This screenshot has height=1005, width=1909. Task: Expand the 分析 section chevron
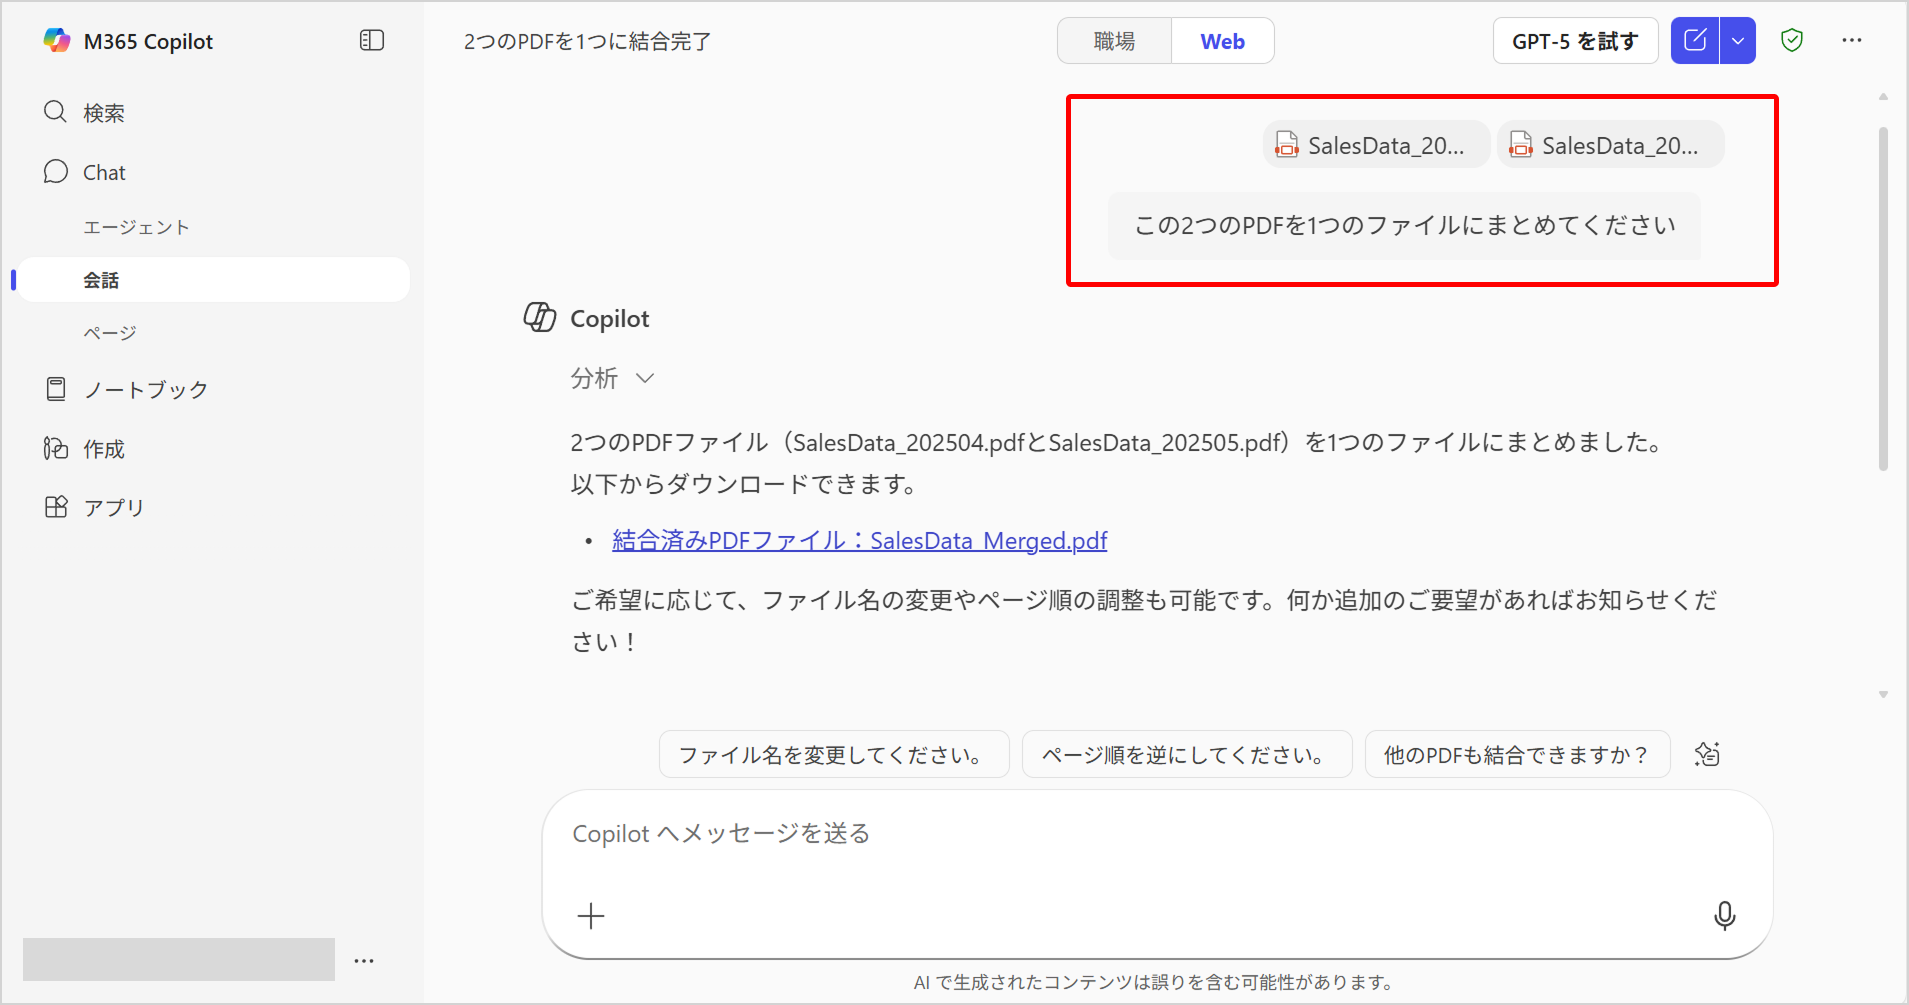tap(645, 378)
